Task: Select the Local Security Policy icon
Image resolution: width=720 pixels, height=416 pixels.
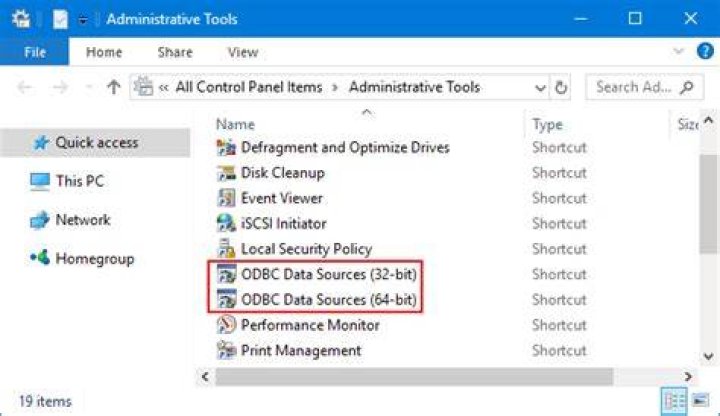Action: click(x=226, y=249)
